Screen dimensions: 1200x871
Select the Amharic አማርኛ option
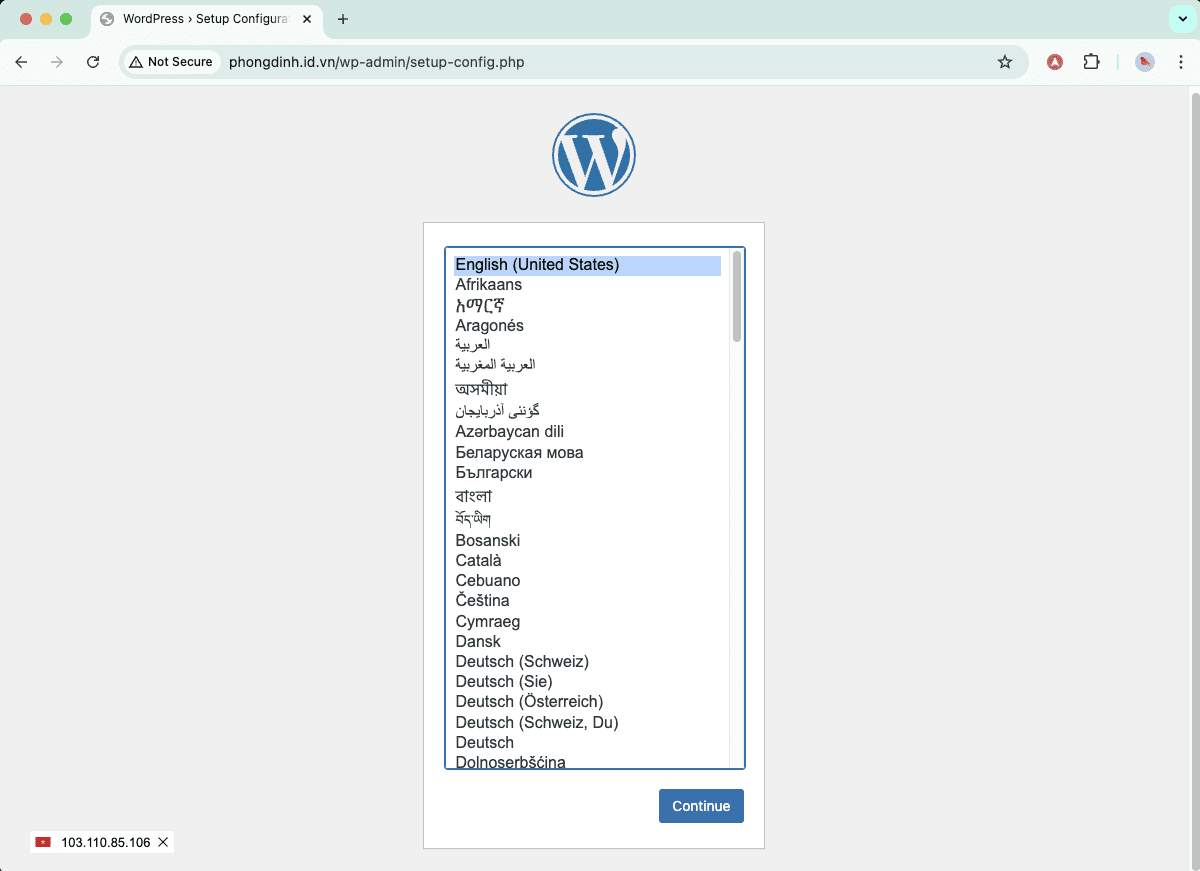click(x=587, y=305)
